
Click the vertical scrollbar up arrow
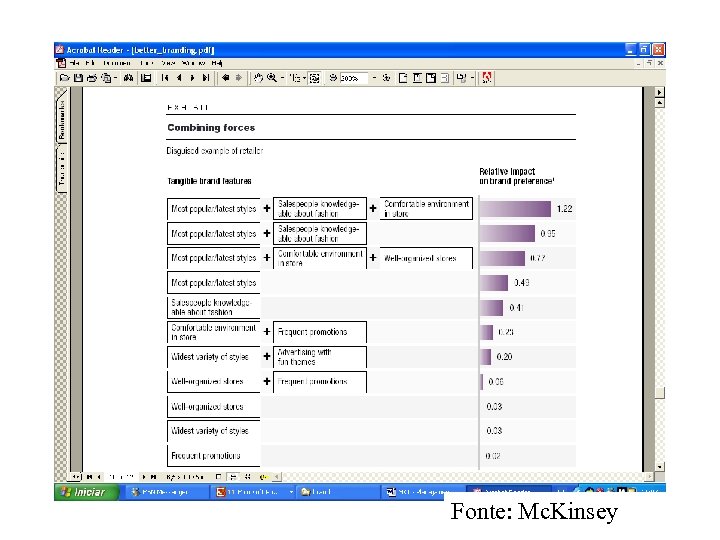(660, 102)
